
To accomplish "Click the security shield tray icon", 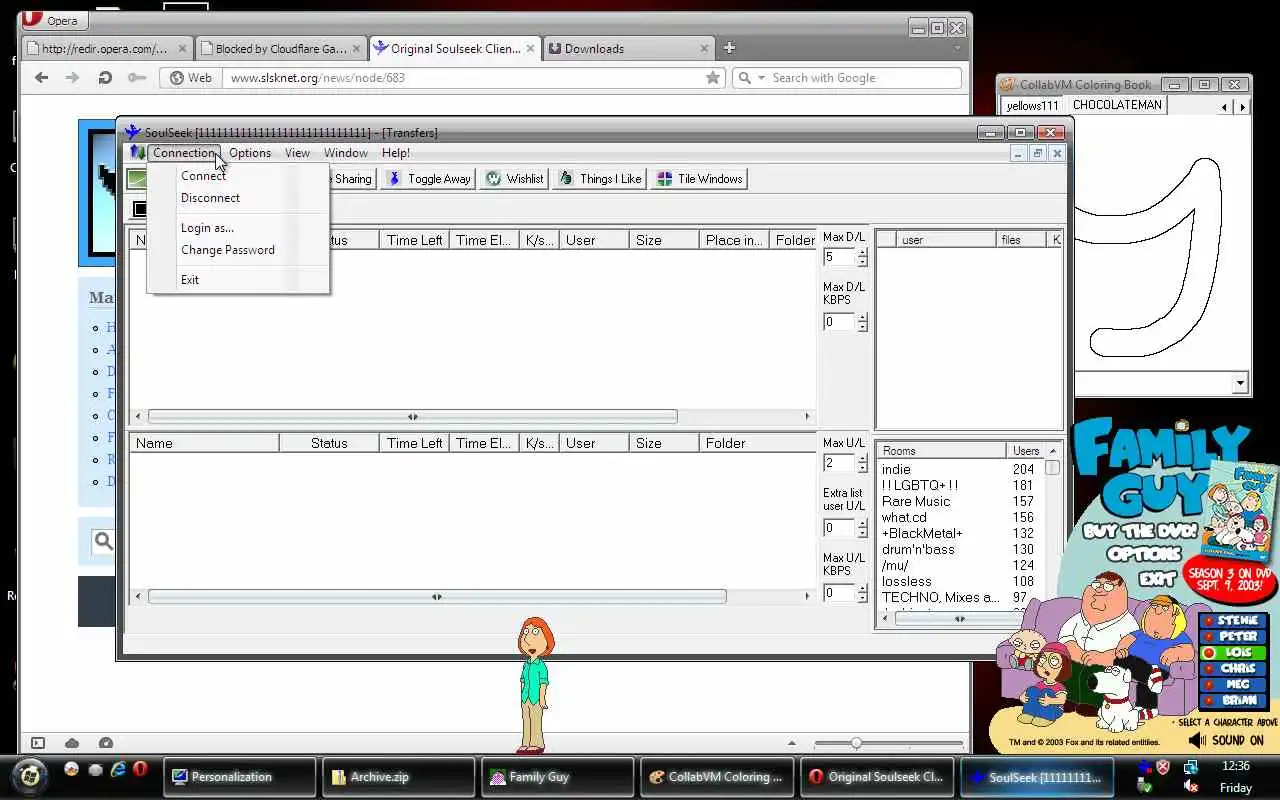I will (1163, 767).
